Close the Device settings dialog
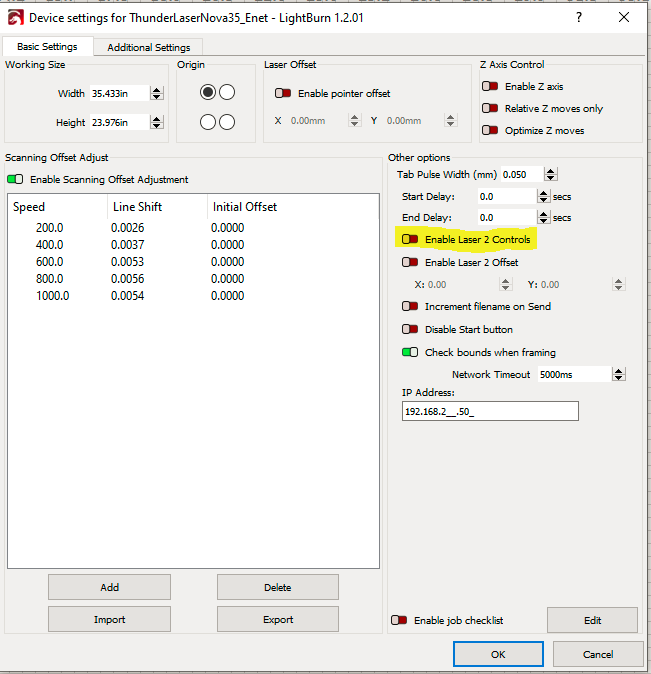This screenshot has width=651, height=674. click(x=624, y=17)
